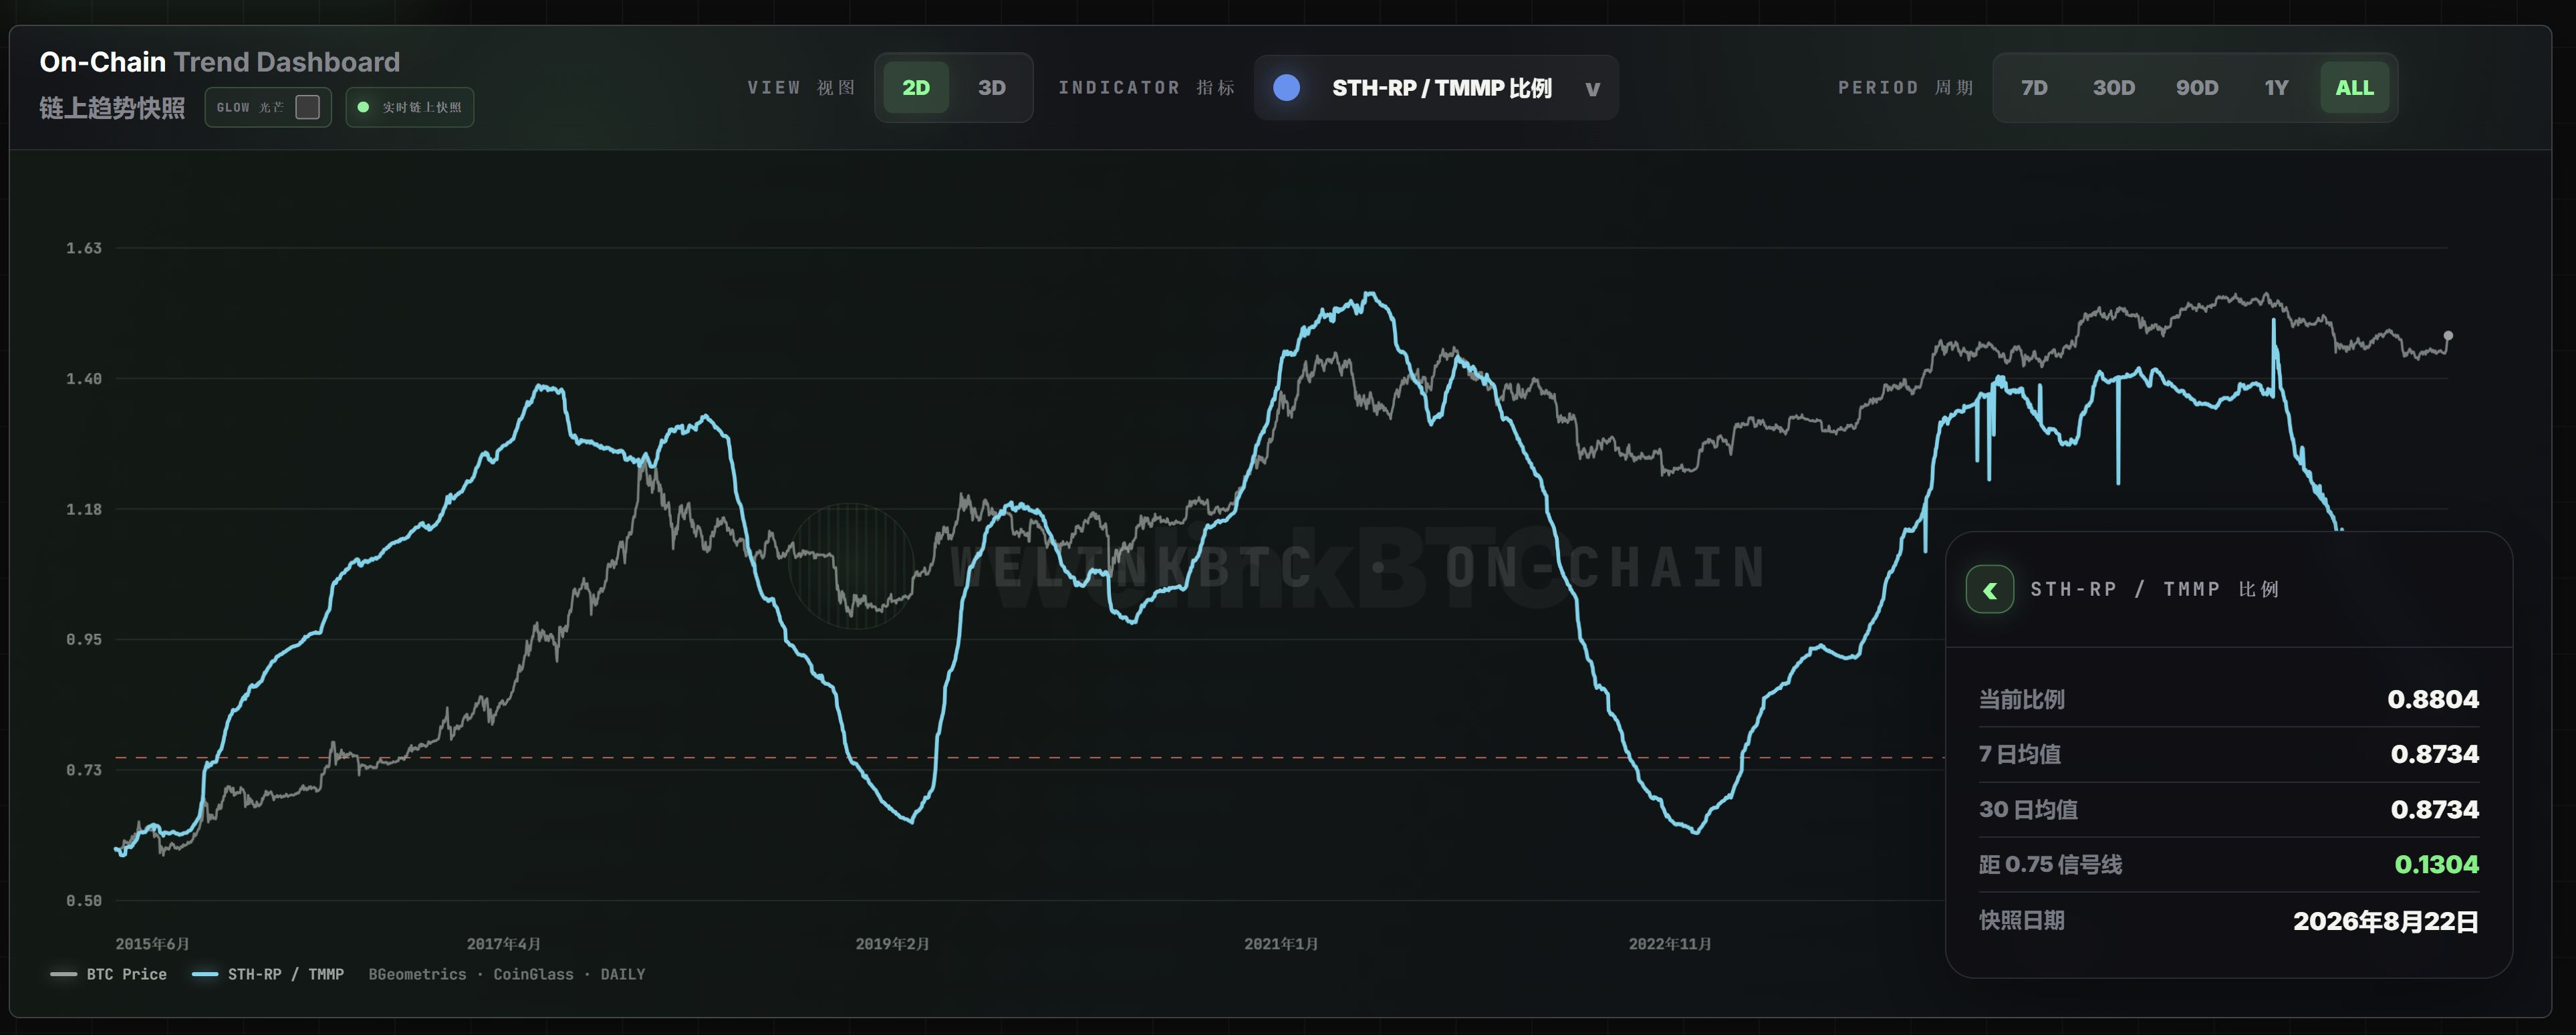
Task: Open the STH-RP / TMMP 比例 indicator dropdown
Action: point(1436,88)
